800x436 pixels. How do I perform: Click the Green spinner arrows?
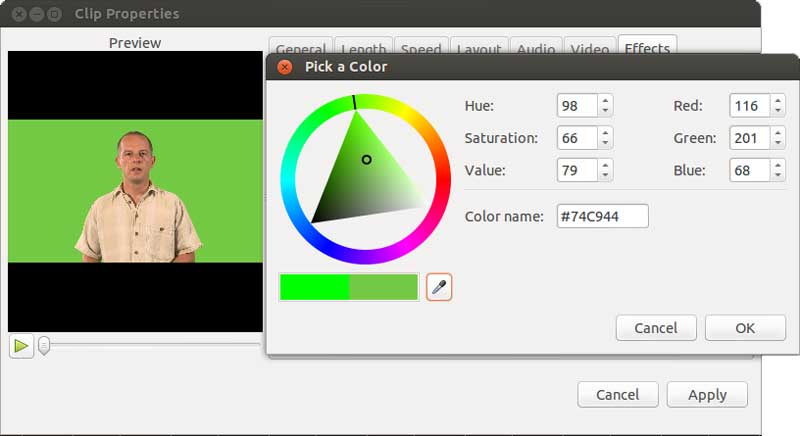click(777, 138)
